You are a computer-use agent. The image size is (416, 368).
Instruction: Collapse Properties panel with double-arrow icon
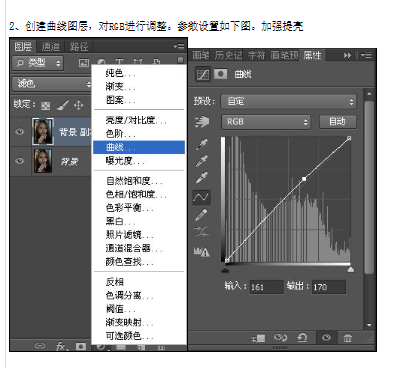348,55
